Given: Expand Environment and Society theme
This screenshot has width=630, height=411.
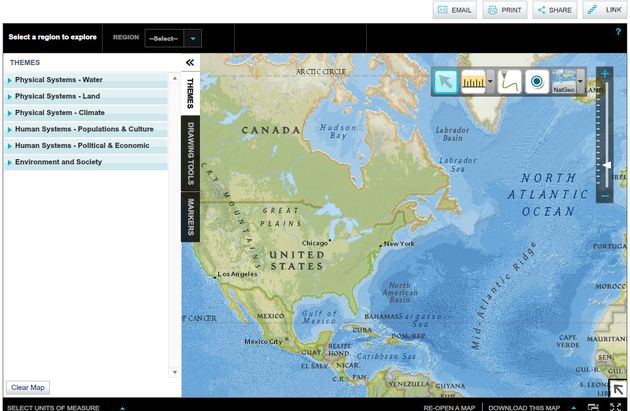Looking at the screenshot, I should pyautogui.click(x=86, y=162).
